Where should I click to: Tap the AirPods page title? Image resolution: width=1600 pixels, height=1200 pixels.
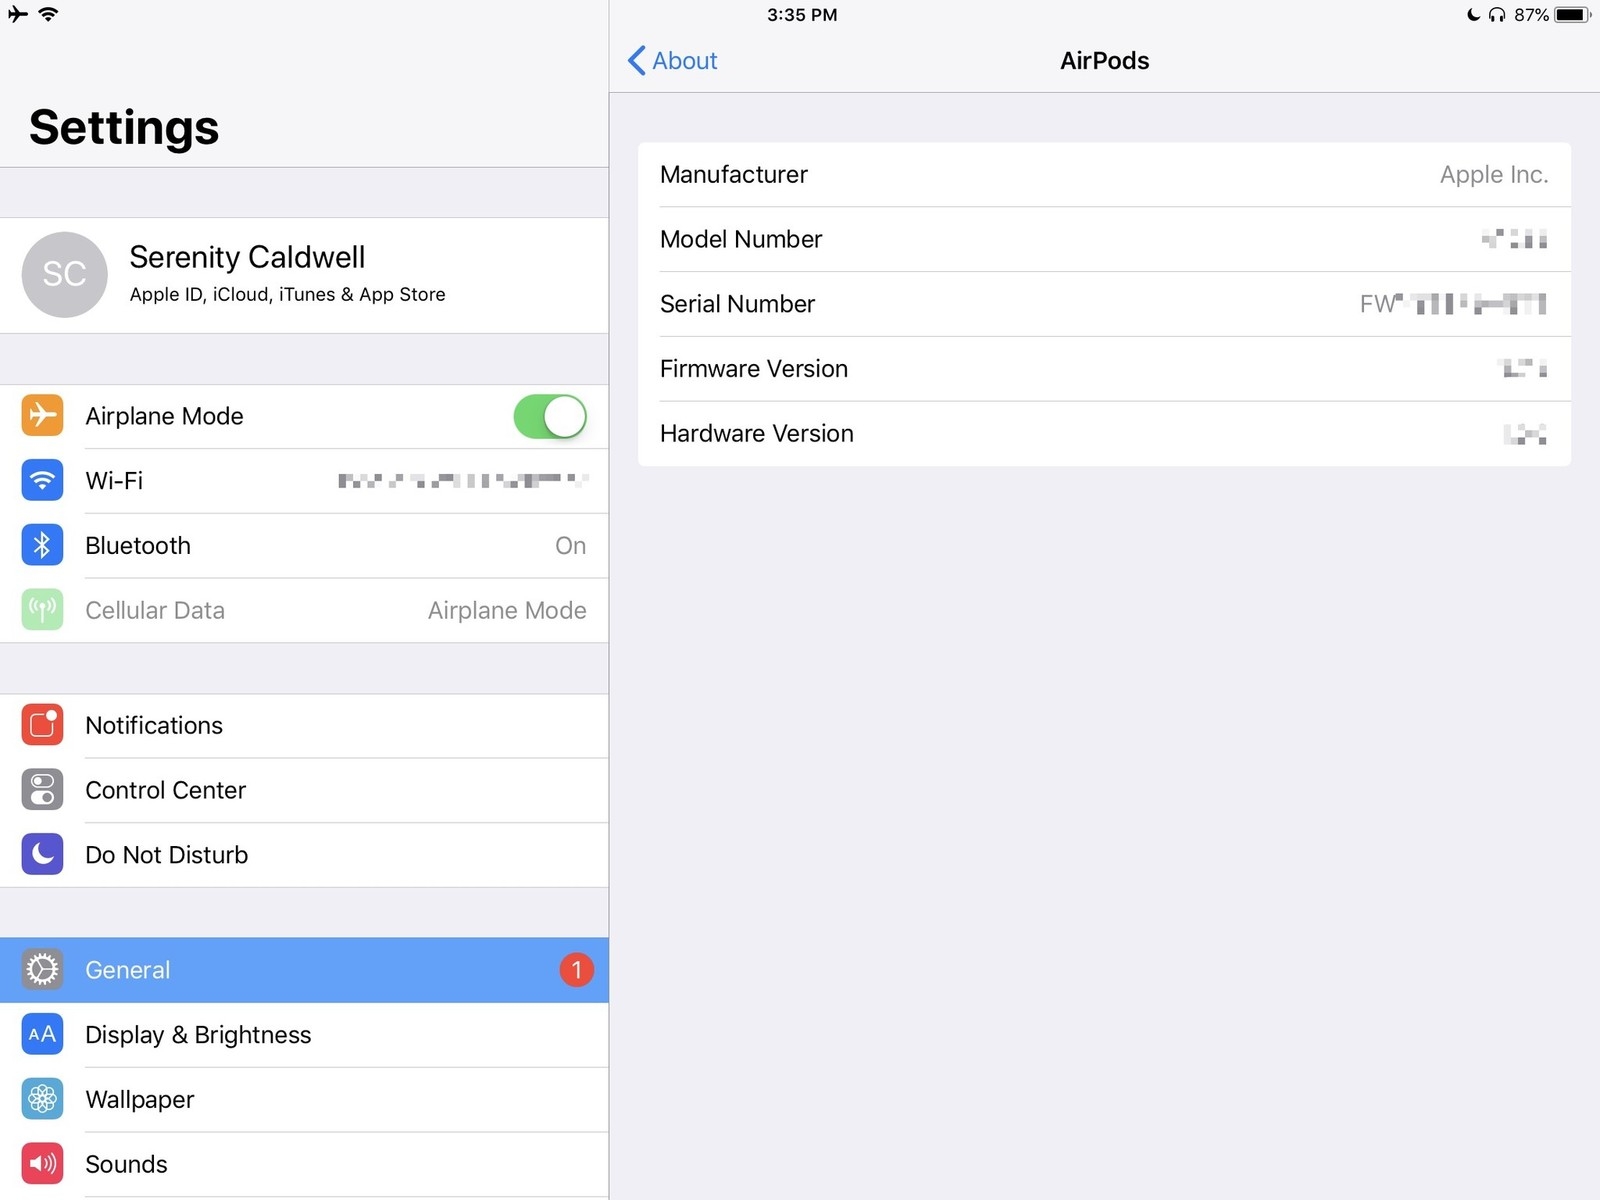pos(1104,61)
